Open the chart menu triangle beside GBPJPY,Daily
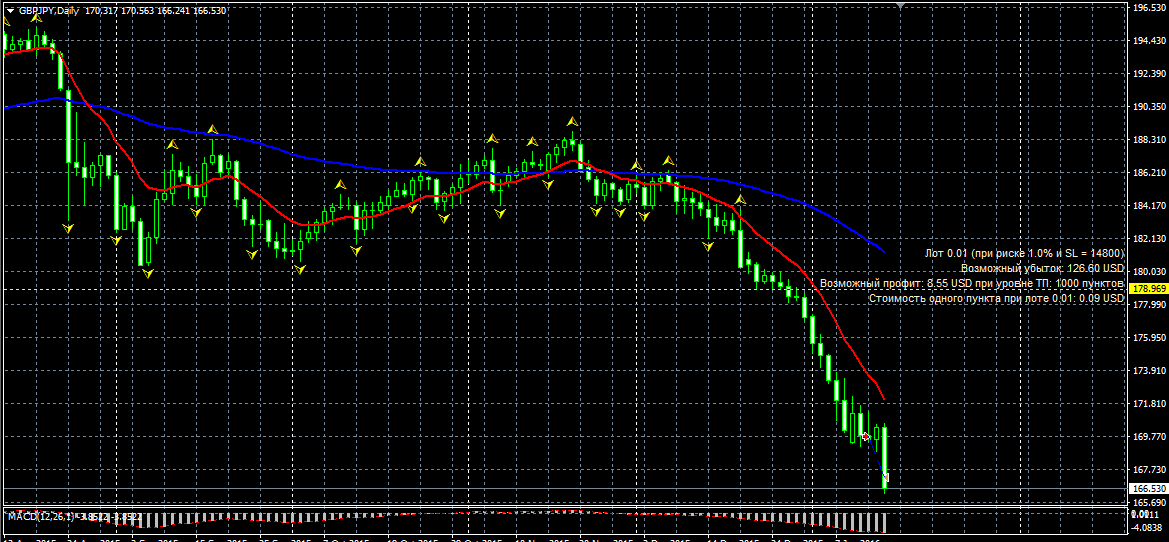Image resolution: width=1169 pixels, height=542 pixels. click(10, 11)
